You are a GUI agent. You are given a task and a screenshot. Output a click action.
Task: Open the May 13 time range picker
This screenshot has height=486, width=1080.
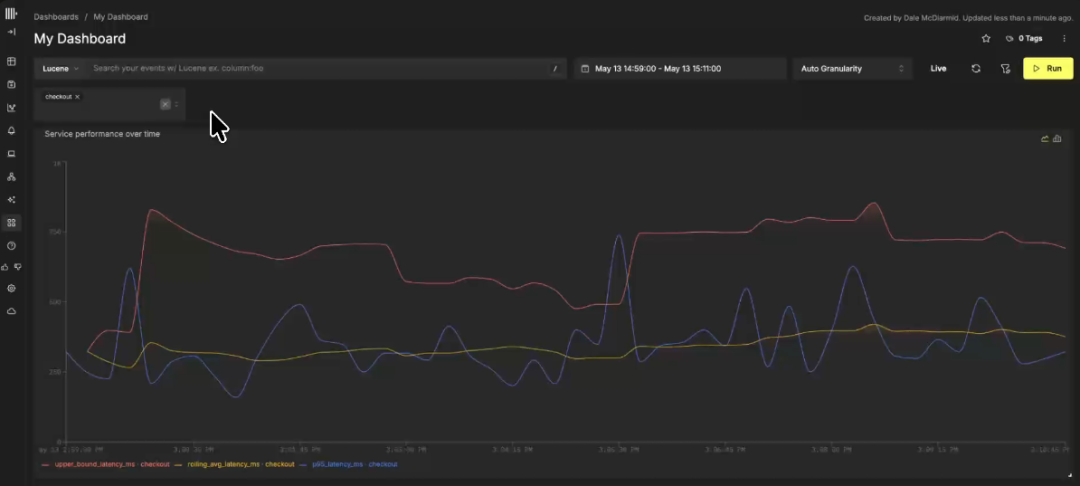pos(680,68)
